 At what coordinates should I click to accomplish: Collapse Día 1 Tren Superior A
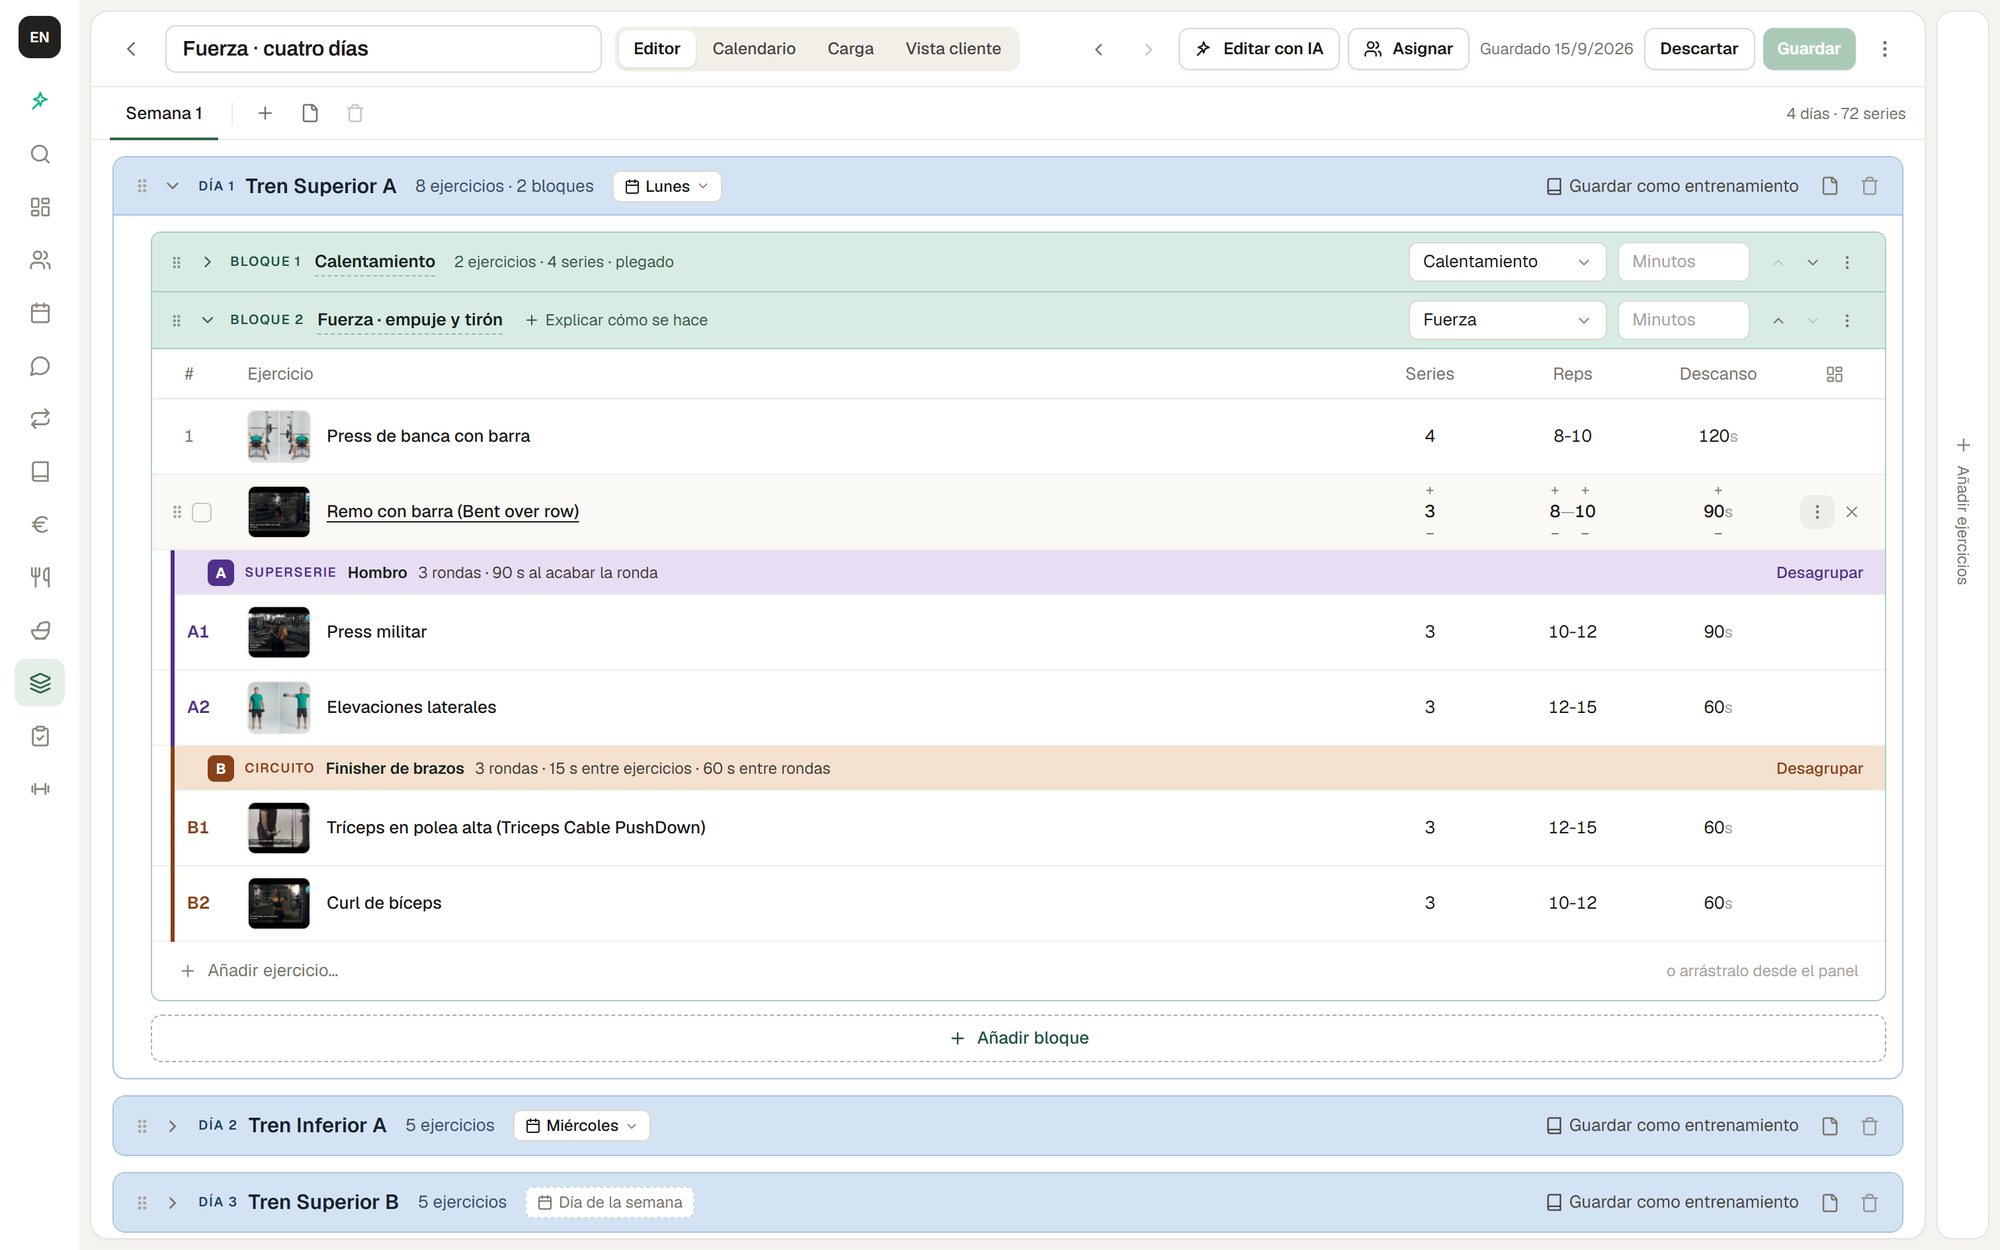click(x=172, y=186)
